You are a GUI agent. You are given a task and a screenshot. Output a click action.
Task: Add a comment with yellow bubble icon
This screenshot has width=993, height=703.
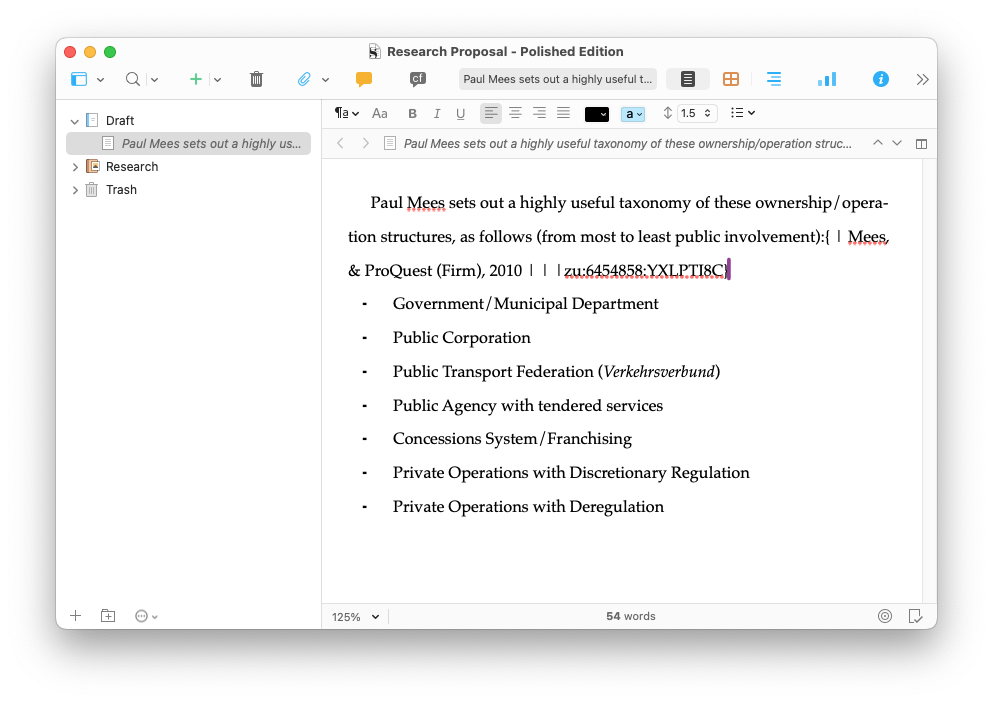click(364, 79)
